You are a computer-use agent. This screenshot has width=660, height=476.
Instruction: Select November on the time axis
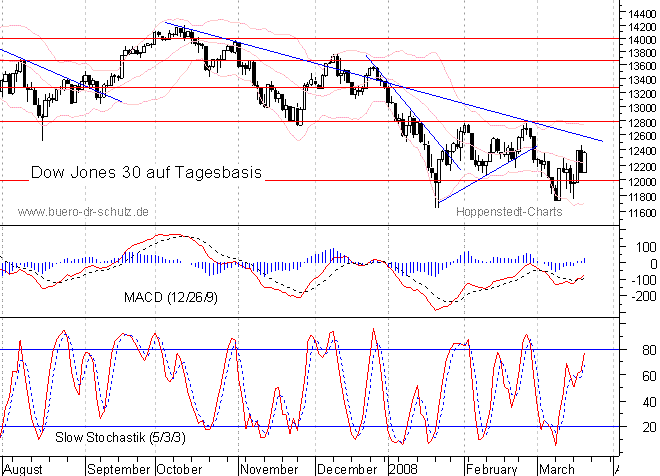270,468
